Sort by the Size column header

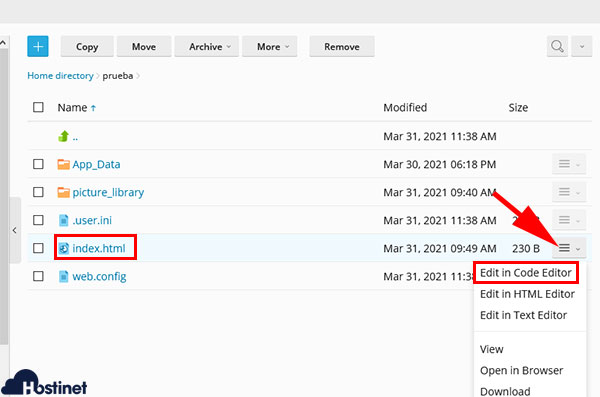(x=518, y=108)
